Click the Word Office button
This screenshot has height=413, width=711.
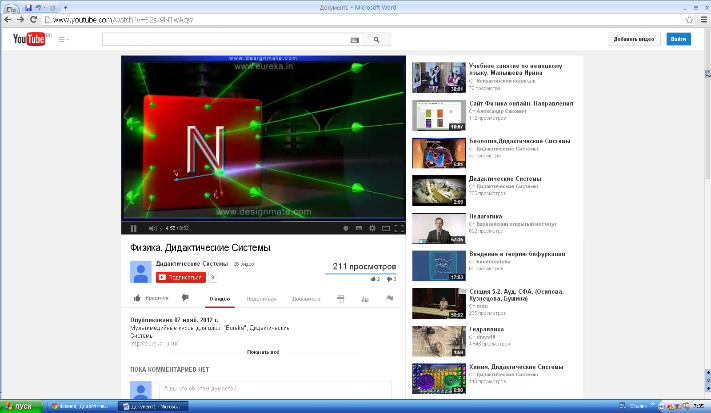[x=11, y=8]
